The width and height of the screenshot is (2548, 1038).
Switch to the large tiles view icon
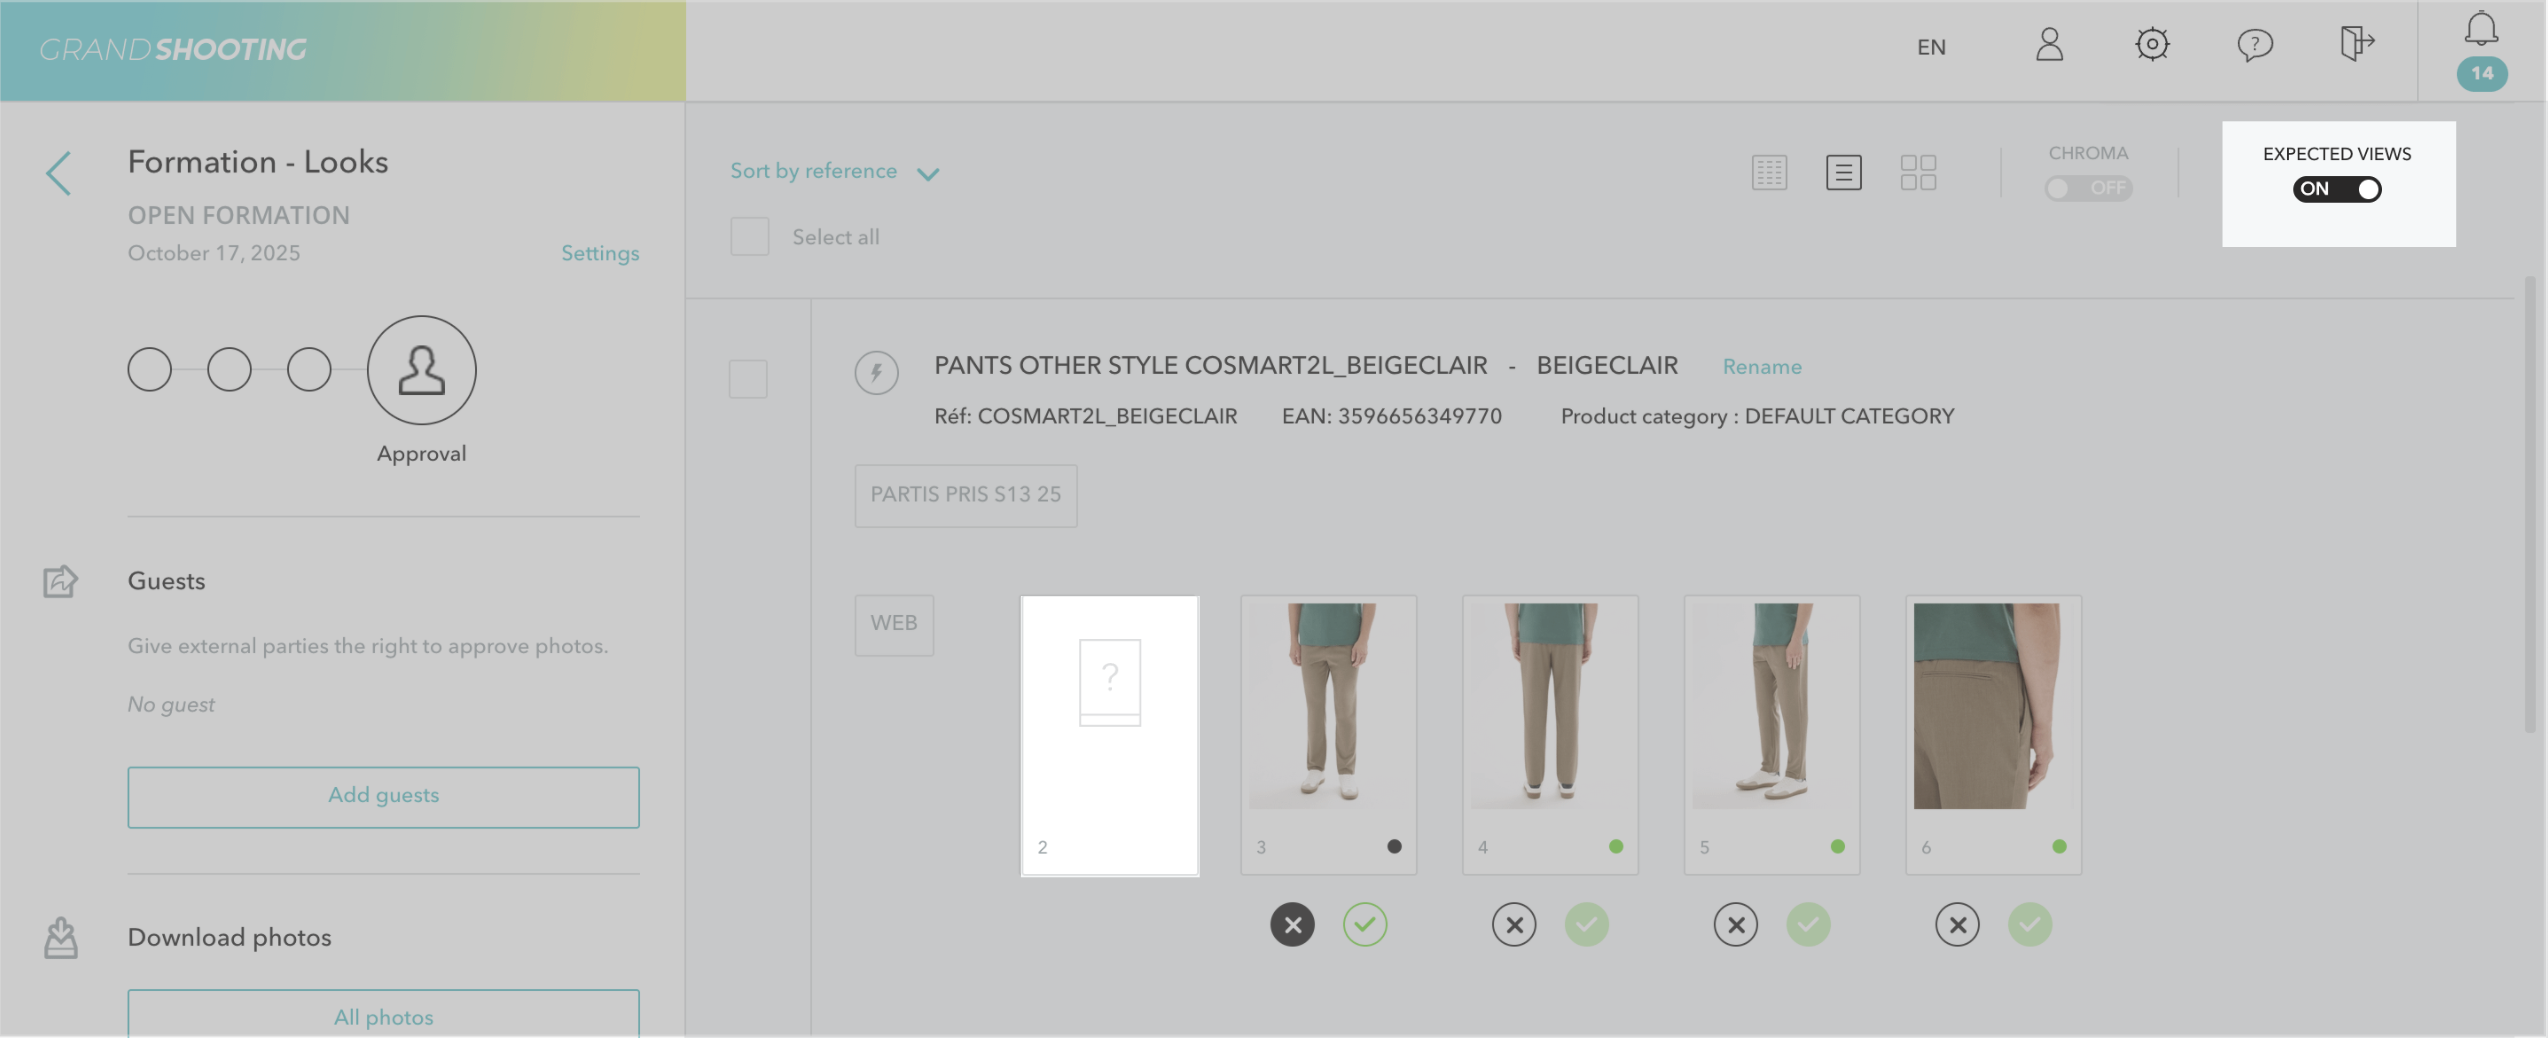tap(1918, 172)
